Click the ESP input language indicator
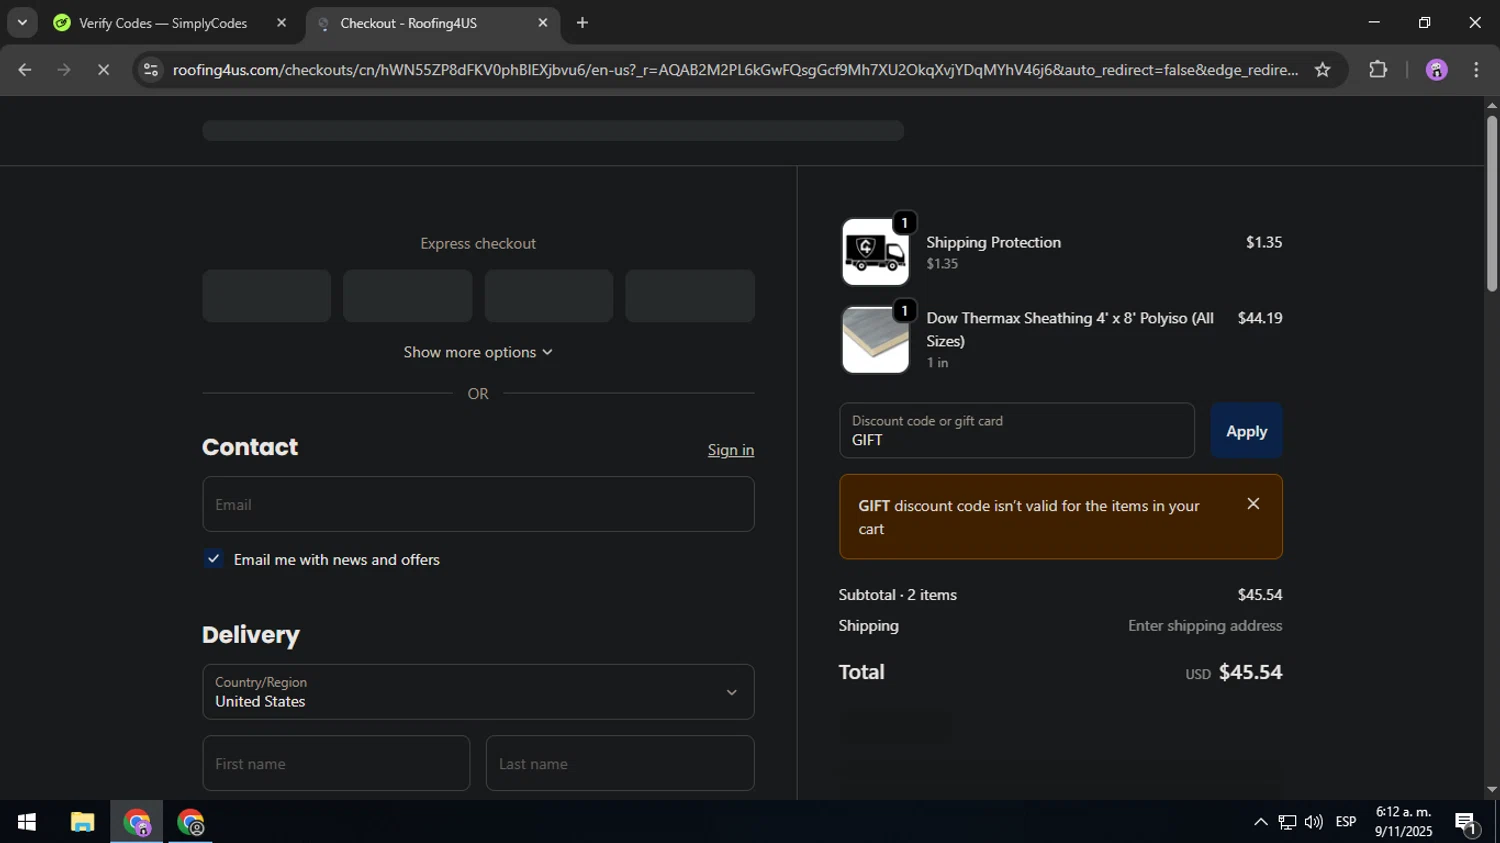The width and height of the screenshot is (1500, 843). pos(1346,822)
